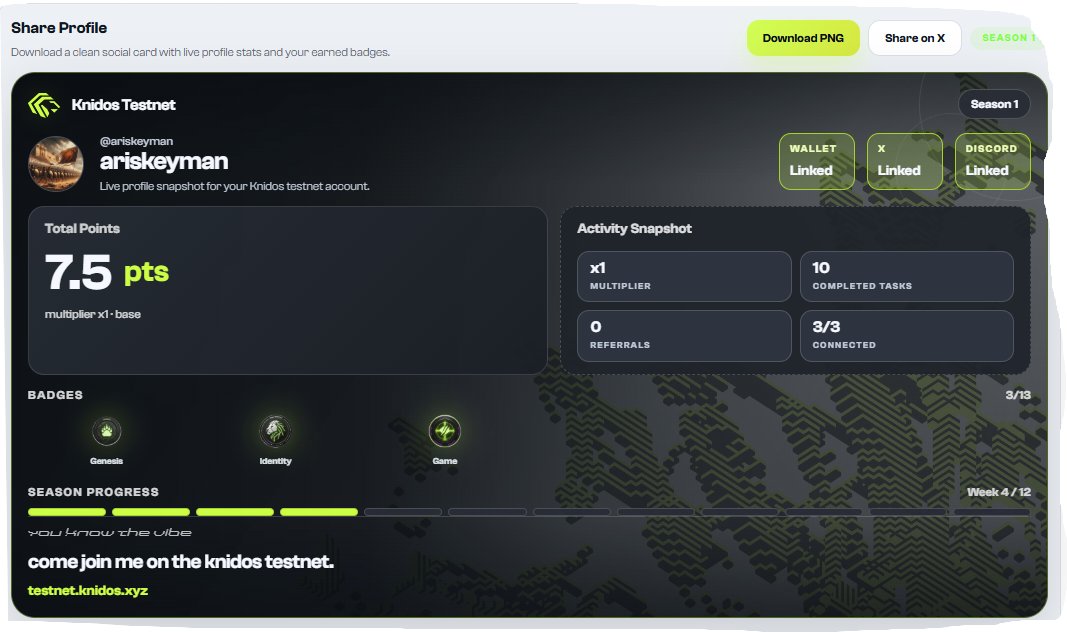Click the Knidos Testnet logo icon
The width and height of the screenshot is (1067, 632).
tap(44, 105)
